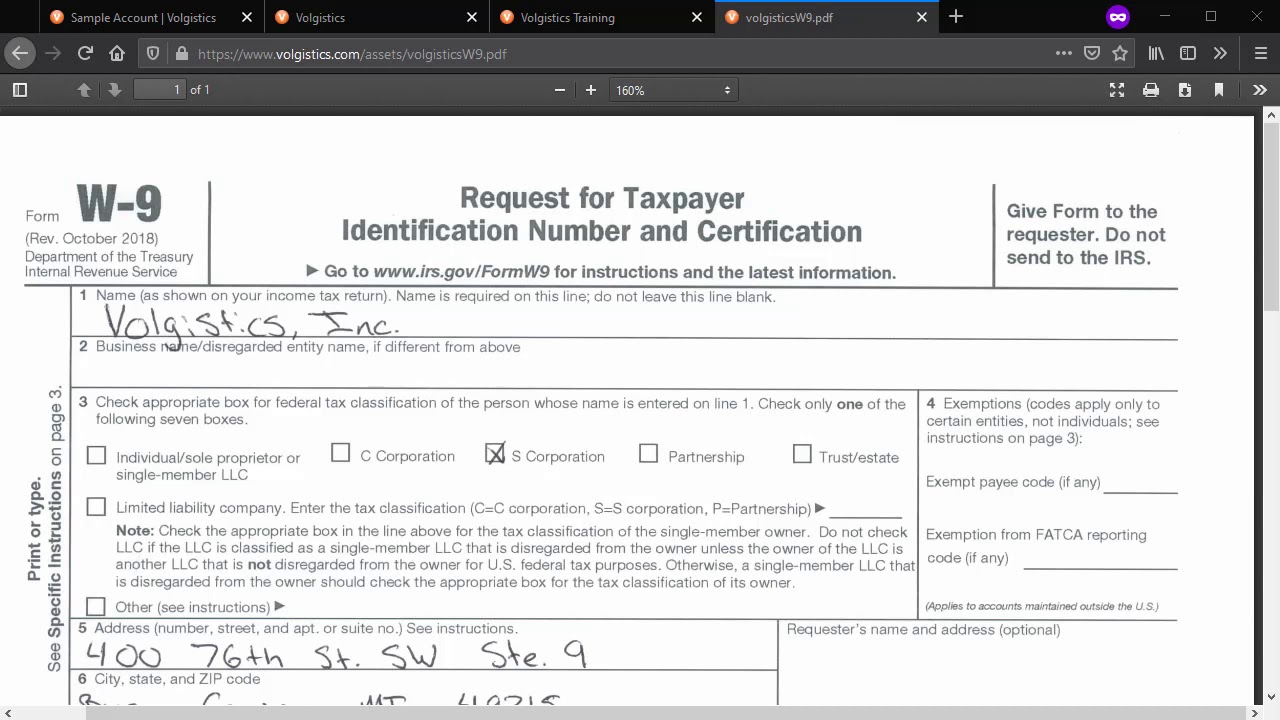The image size is (1280, 720).
Task: Click www.irs.gov/FormW9 link text
Action: pos(461,272)
